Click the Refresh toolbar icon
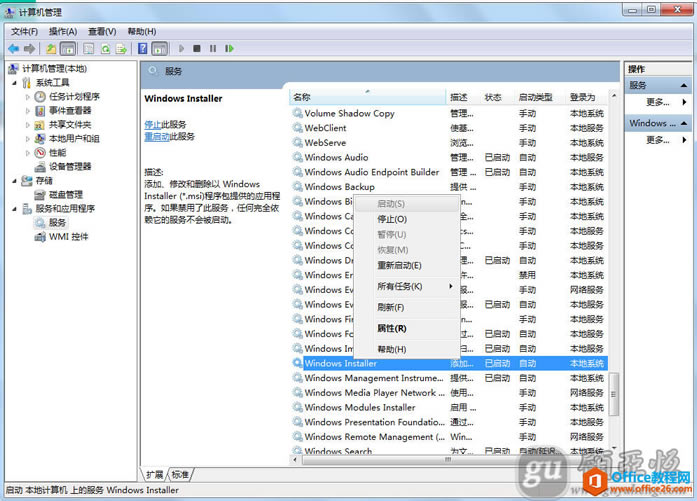 click(105, 48)
